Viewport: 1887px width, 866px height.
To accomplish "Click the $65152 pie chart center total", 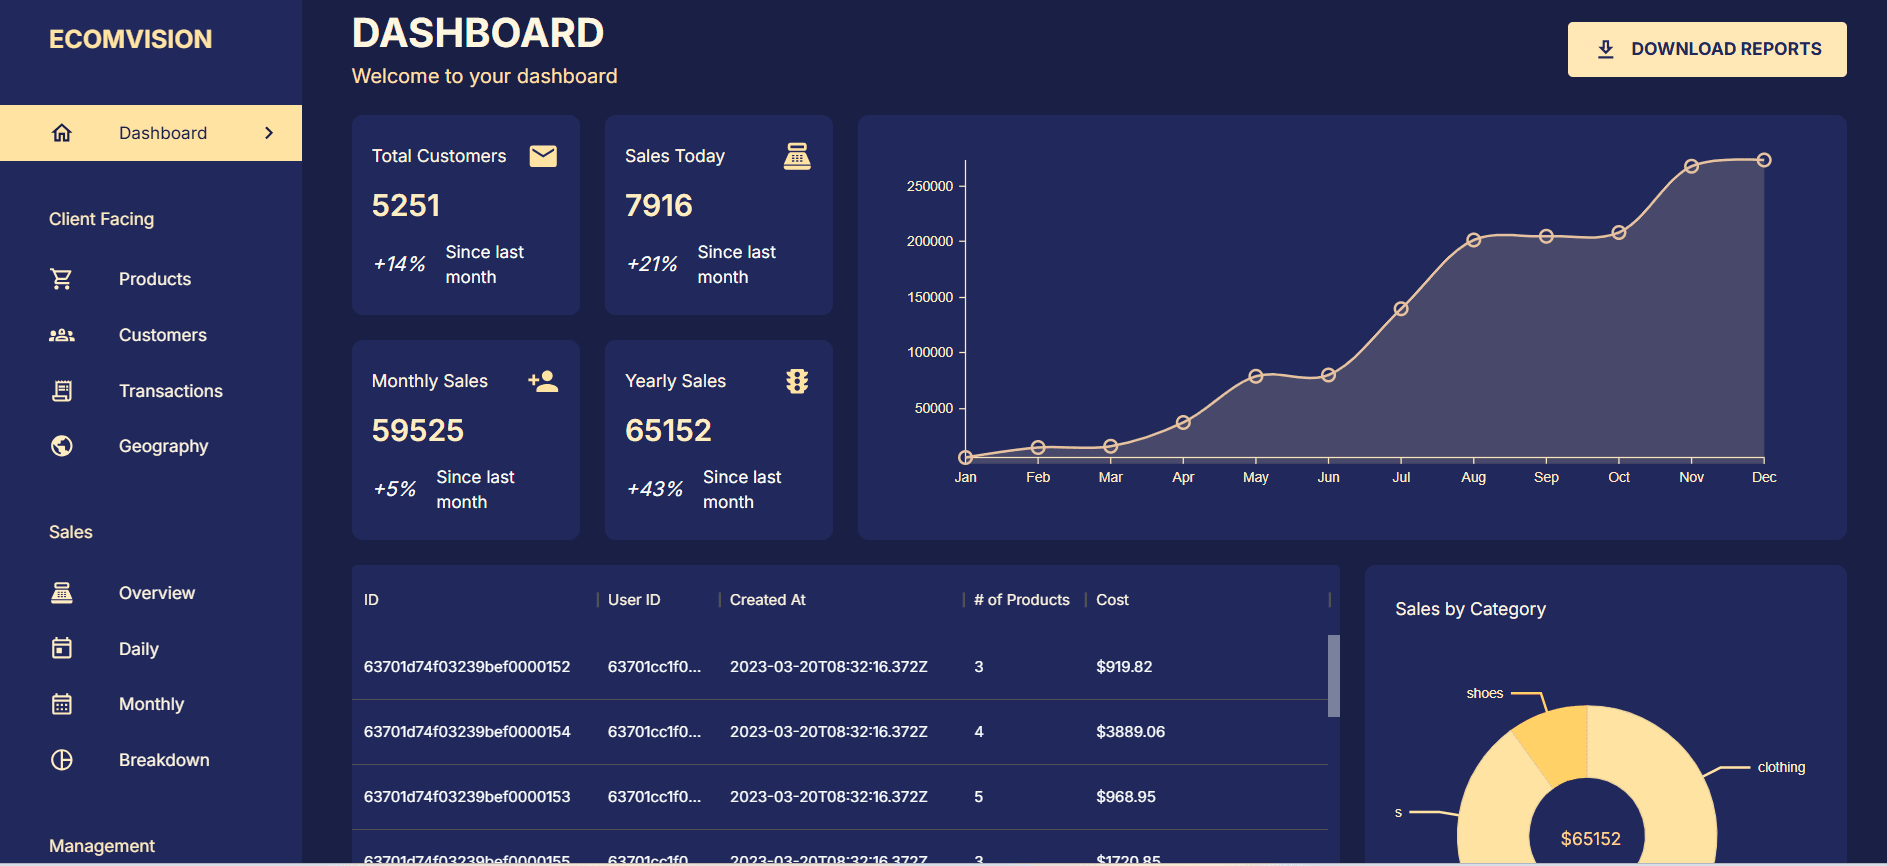I will (1590, 839).
